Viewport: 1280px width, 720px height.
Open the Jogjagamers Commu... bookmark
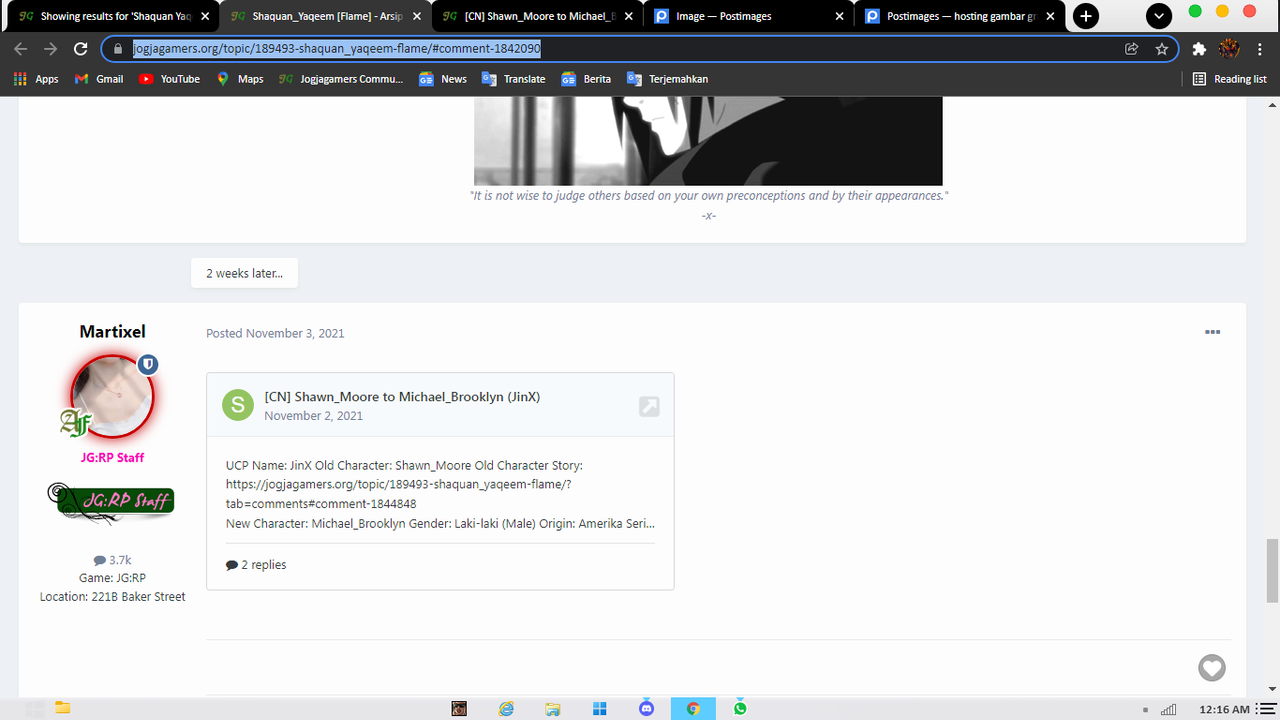tap(341, 79)
